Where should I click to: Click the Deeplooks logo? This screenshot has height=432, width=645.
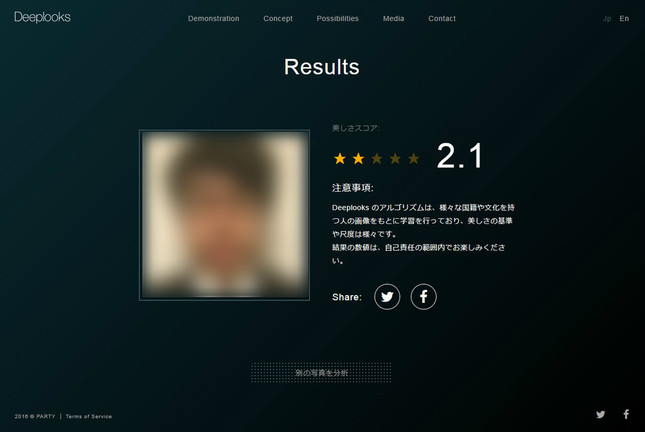click(x=42, y=17)
